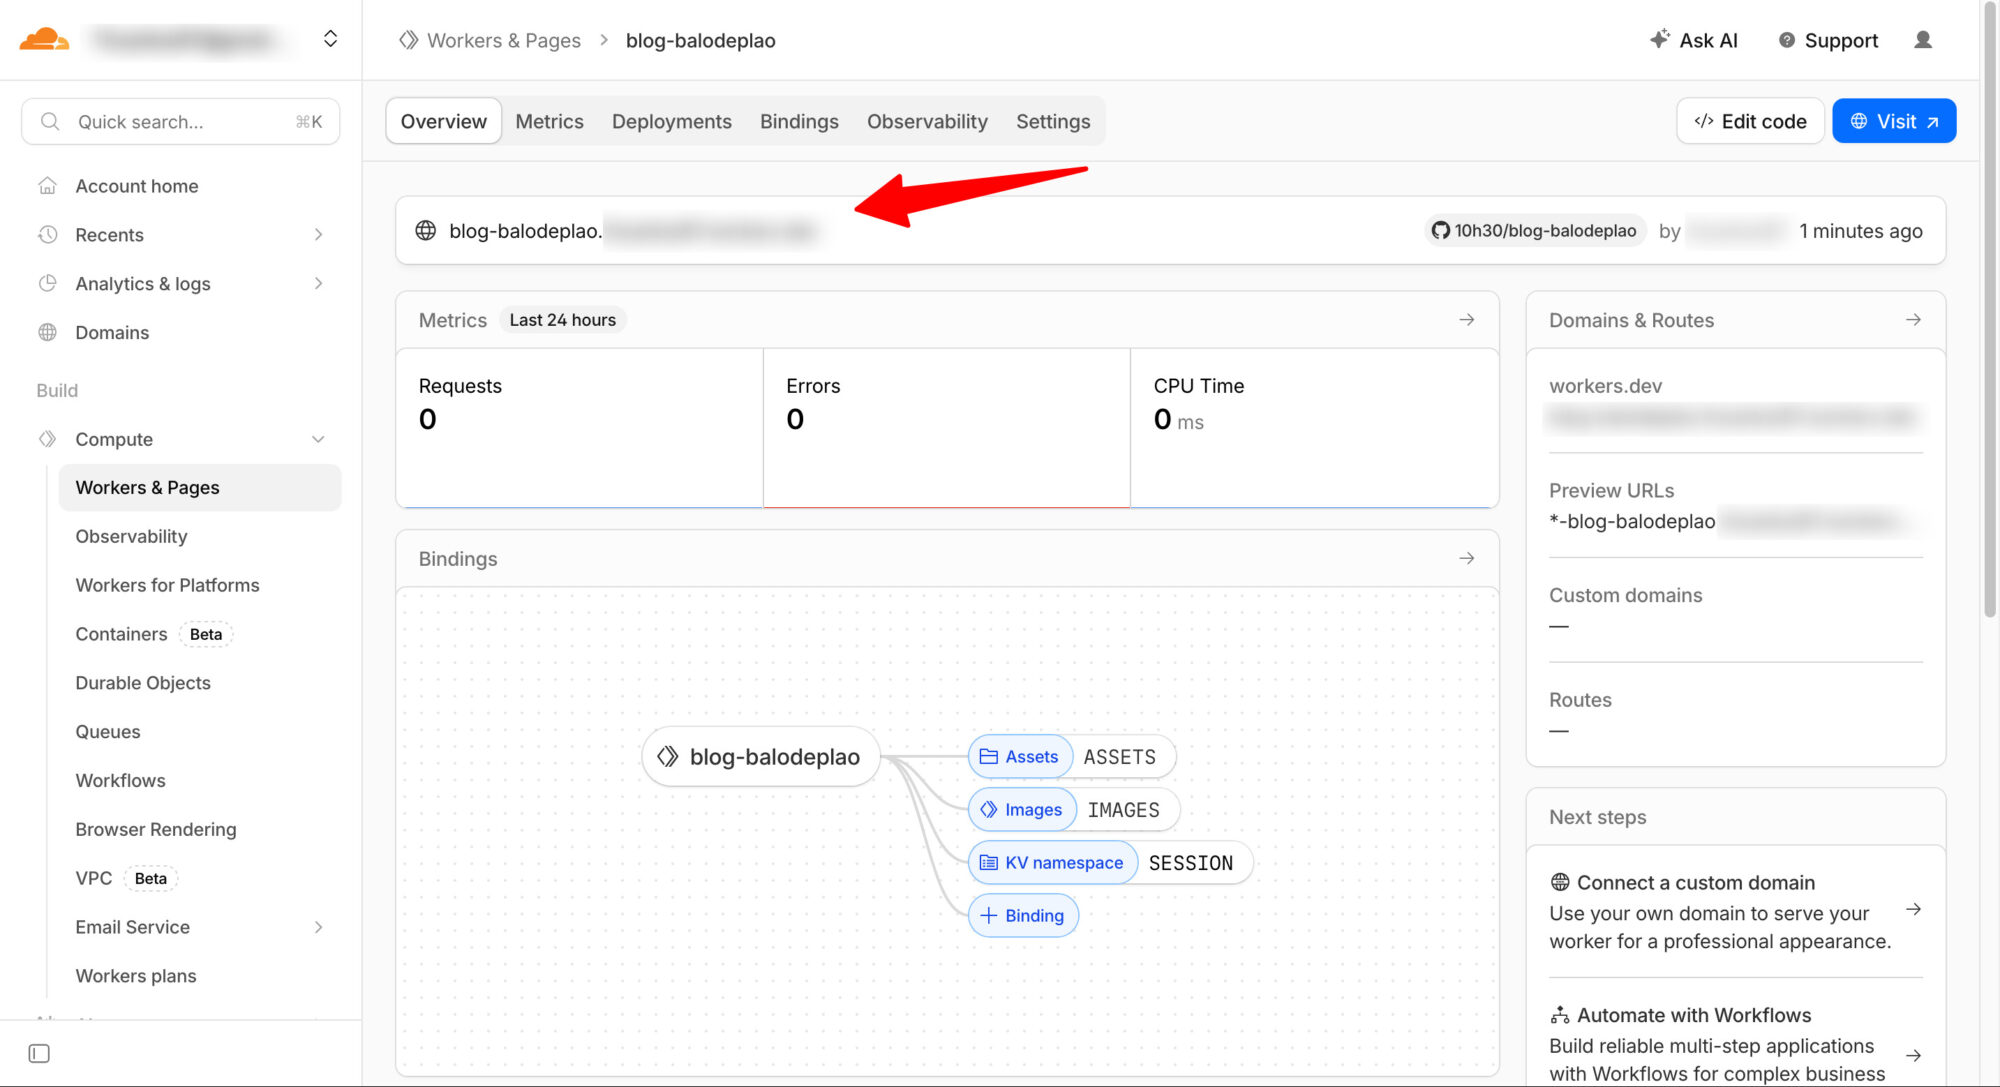Open the Bindings panel arrow icon
The image size is (2000, 1087).
(x=1466, y=558)
